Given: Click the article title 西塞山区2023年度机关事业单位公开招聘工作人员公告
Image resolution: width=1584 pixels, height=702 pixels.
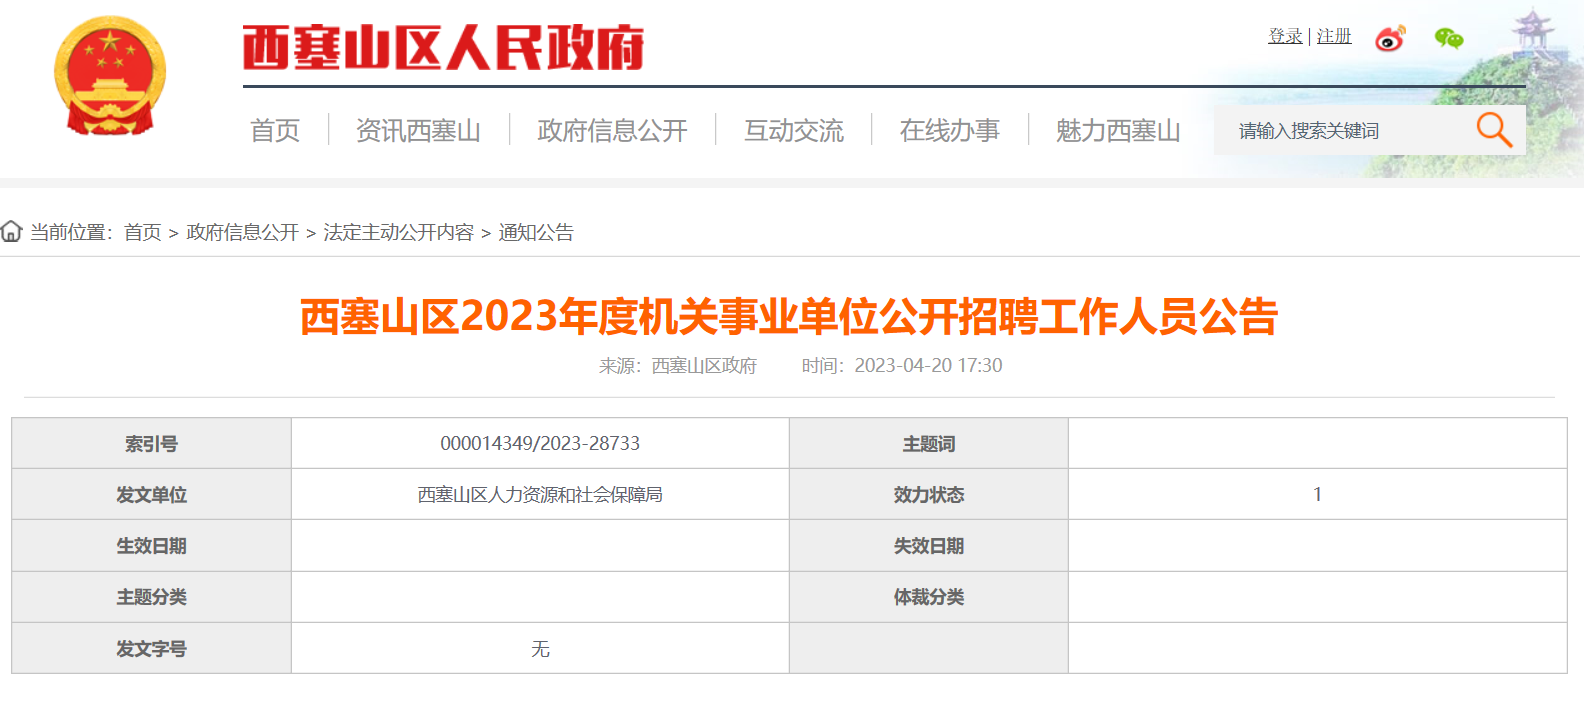Looking at the screenshot, I should [789, 316].
